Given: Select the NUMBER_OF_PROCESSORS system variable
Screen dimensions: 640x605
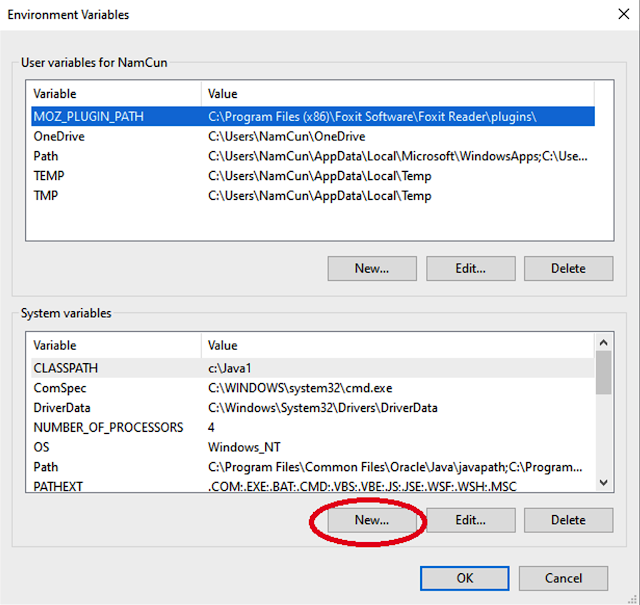Looking at the screenshot, I should tap(313, 427).
